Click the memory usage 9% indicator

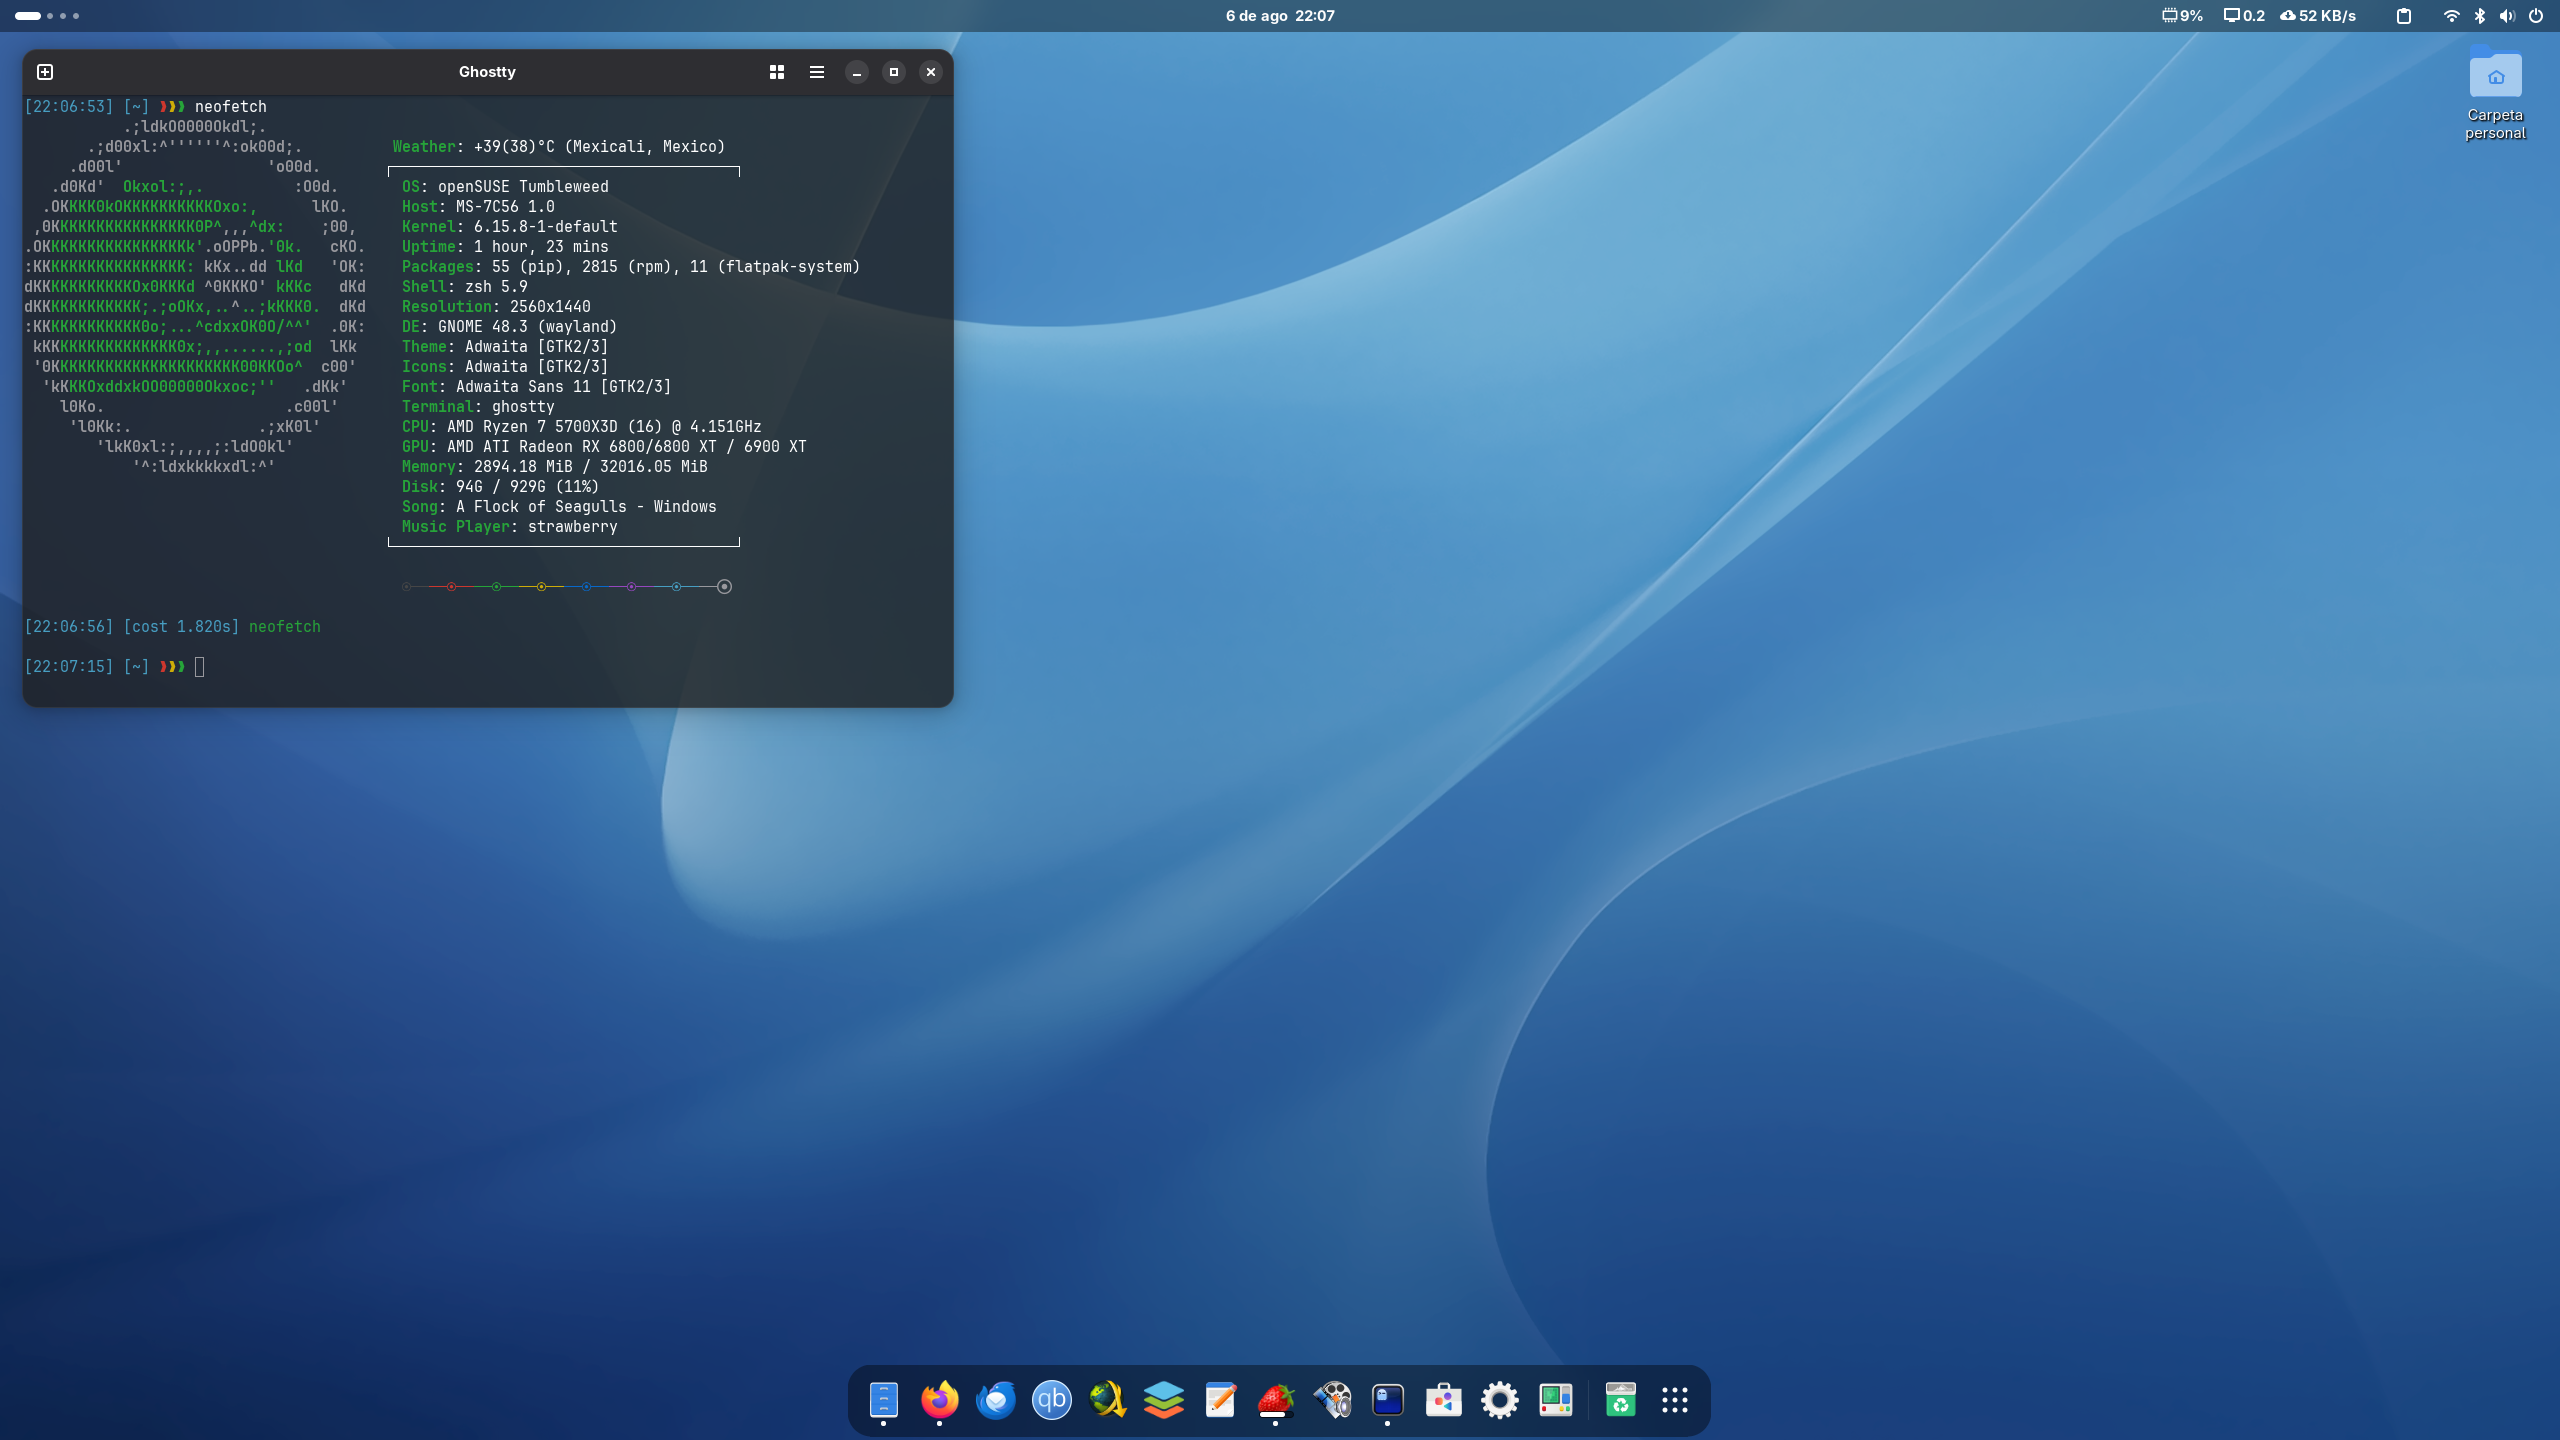coord(2182,16)
